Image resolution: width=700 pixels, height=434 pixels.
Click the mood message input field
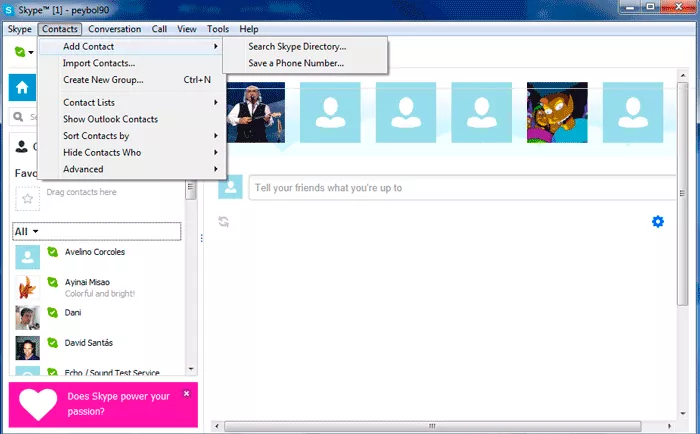click(x=462, y=188)
